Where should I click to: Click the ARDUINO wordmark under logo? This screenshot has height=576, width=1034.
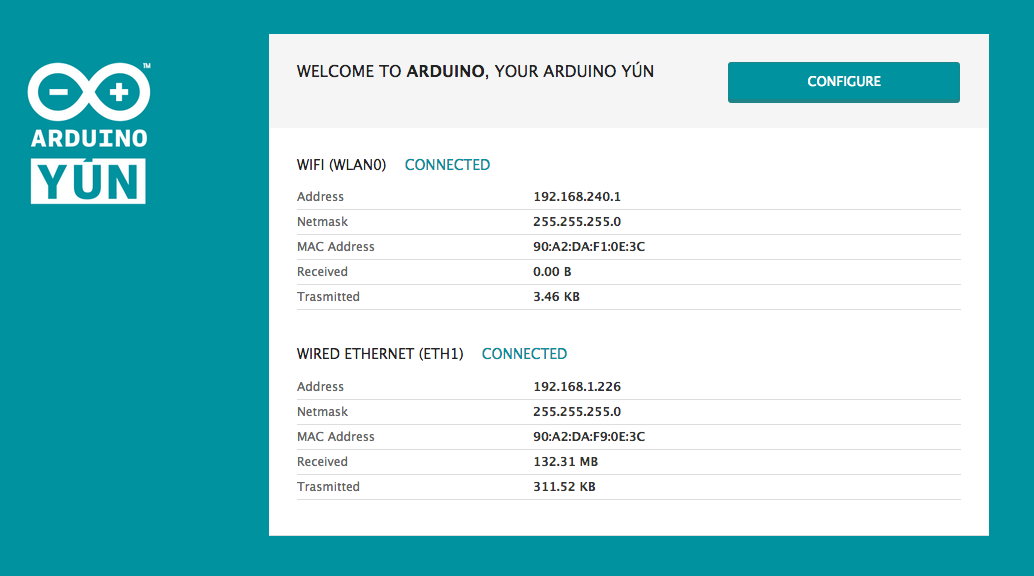pos(89,139)
